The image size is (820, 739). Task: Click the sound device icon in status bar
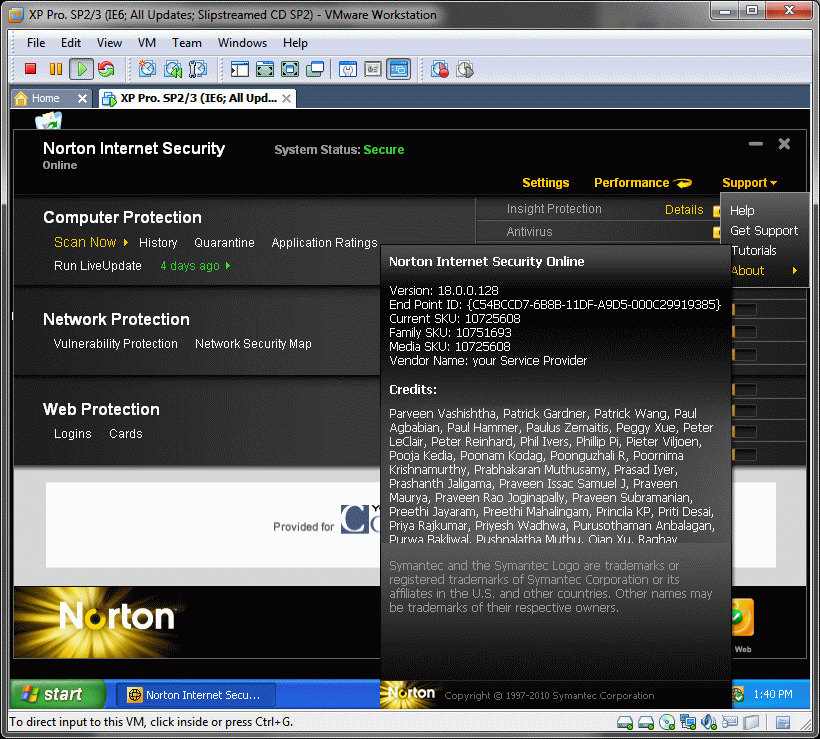(709, 722)
